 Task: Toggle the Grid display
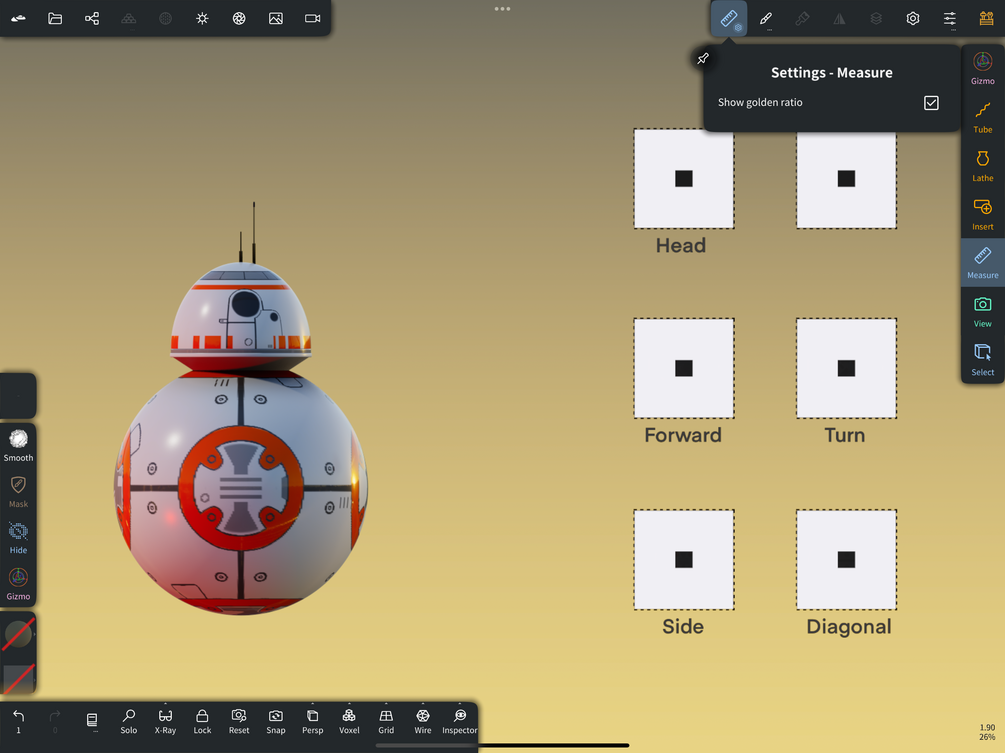(386, 721)
